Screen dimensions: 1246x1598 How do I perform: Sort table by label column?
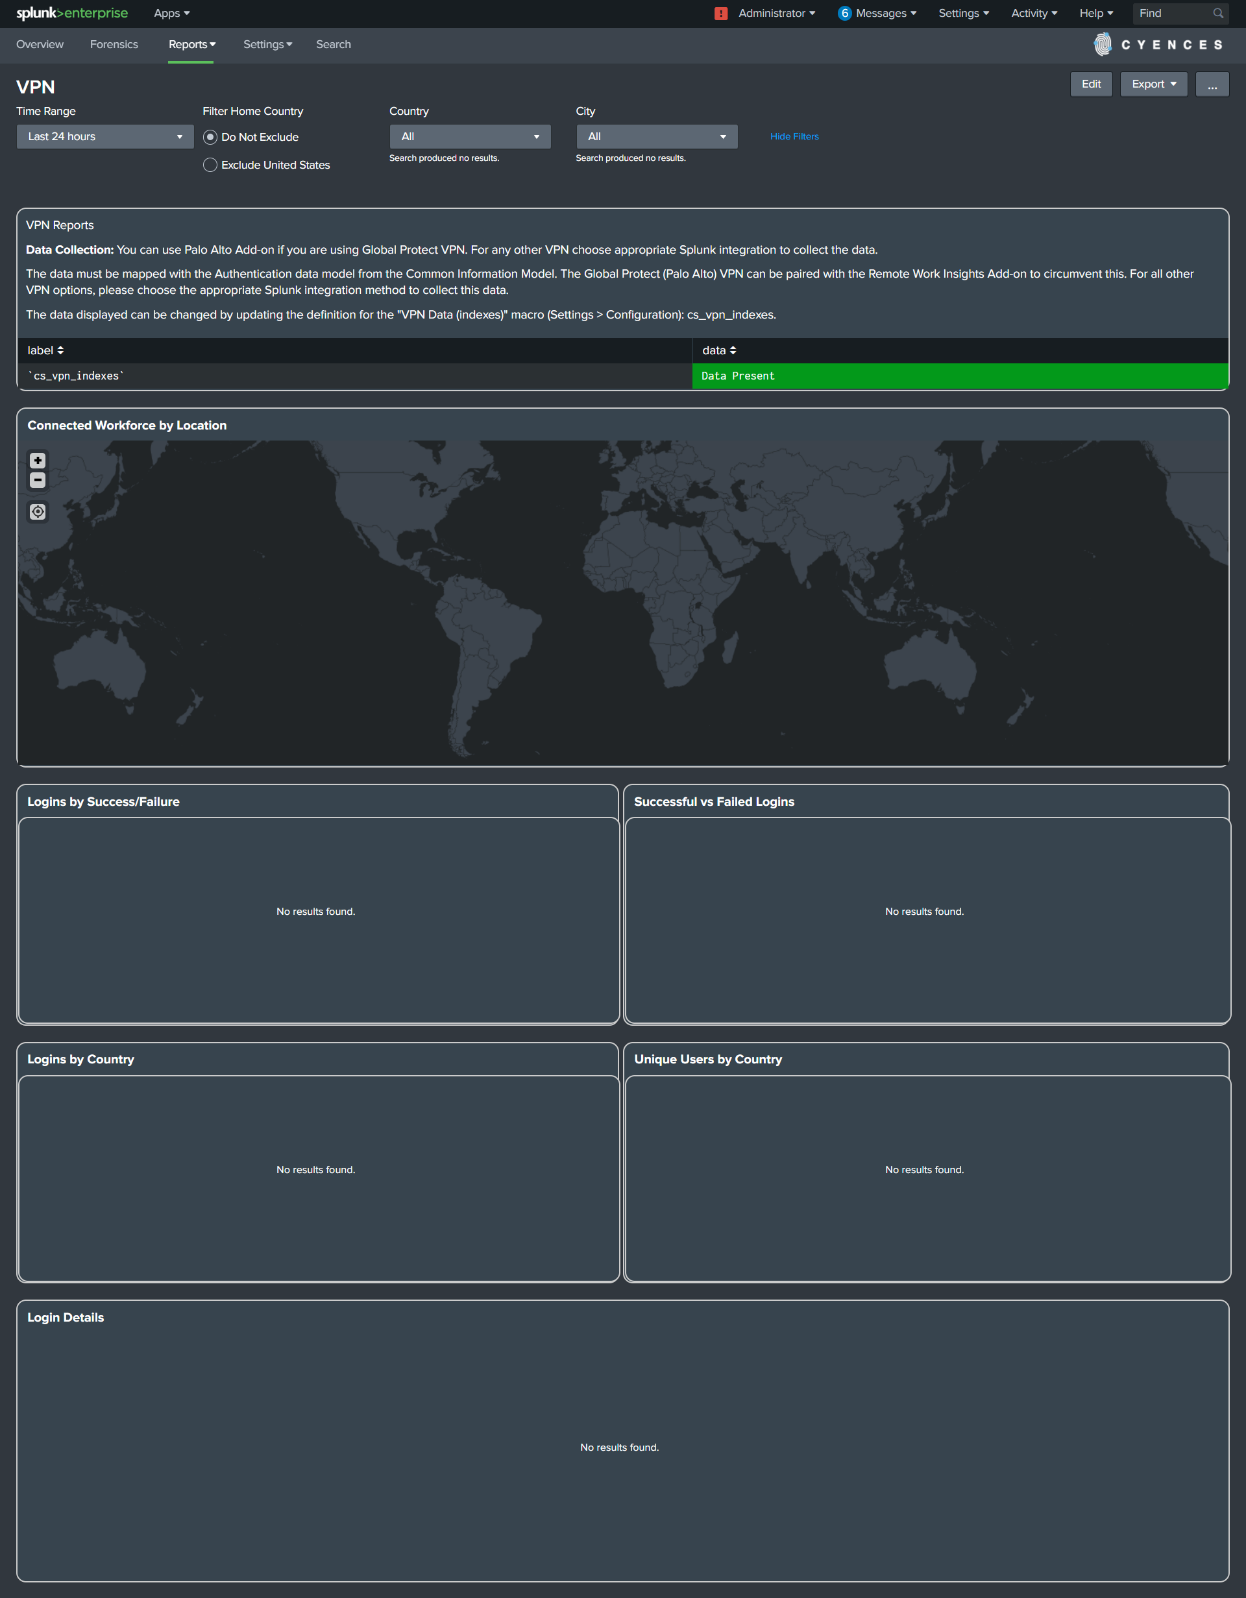point(46,350)
